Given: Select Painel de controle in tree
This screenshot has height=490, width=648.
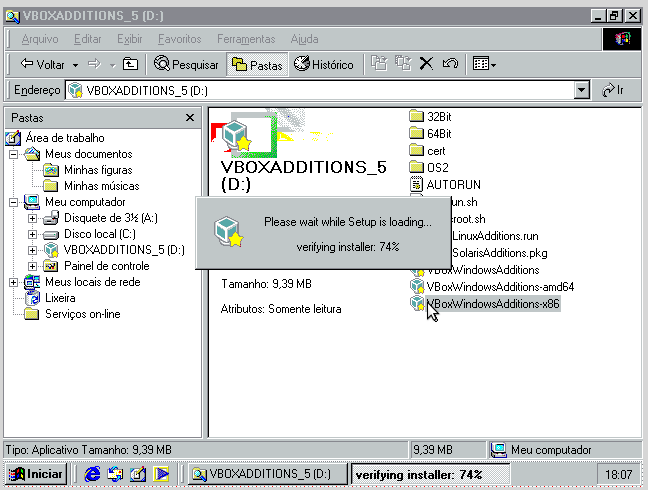Looking at the screenshot, I should 107,266.
